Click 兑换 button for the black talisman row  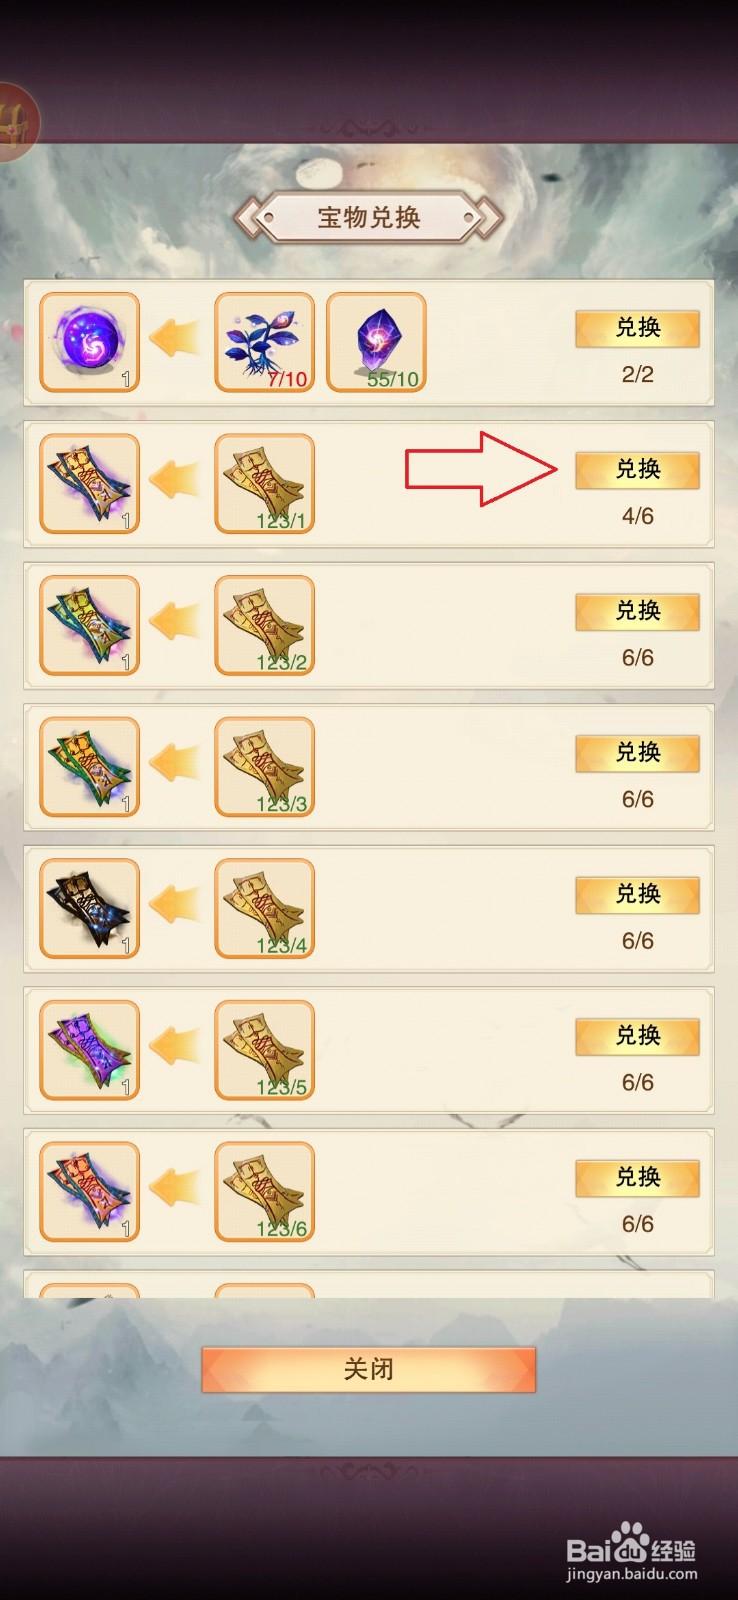pyautogui.click(x=637, y=895)
